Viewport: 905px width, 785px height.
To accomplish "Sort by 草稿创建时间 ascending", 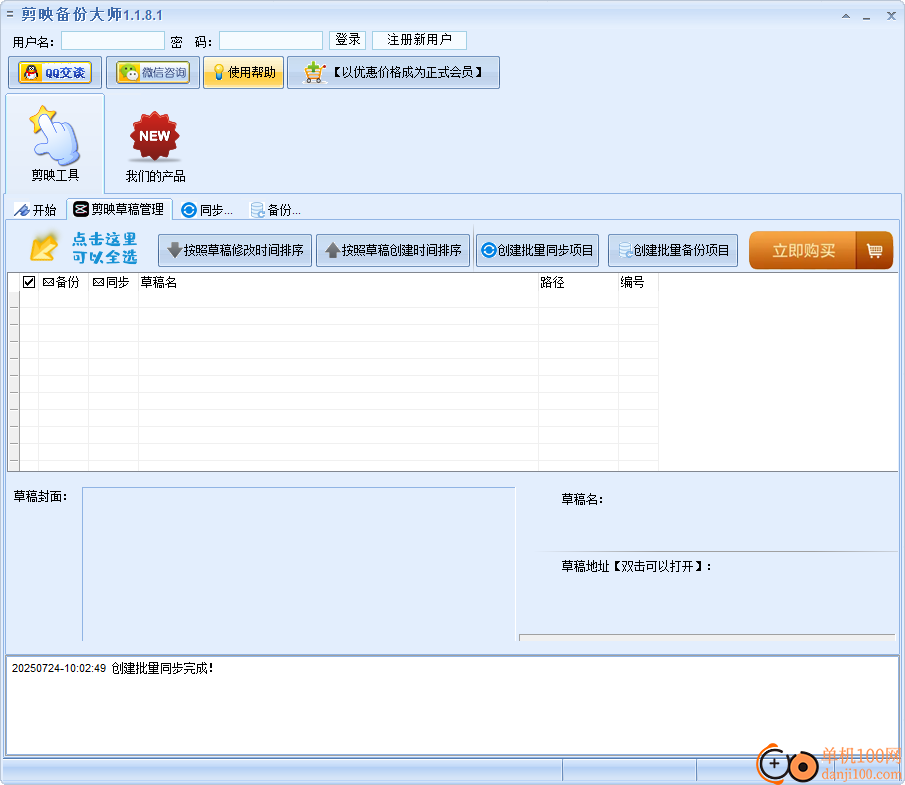I will click(x=393, y=251).
